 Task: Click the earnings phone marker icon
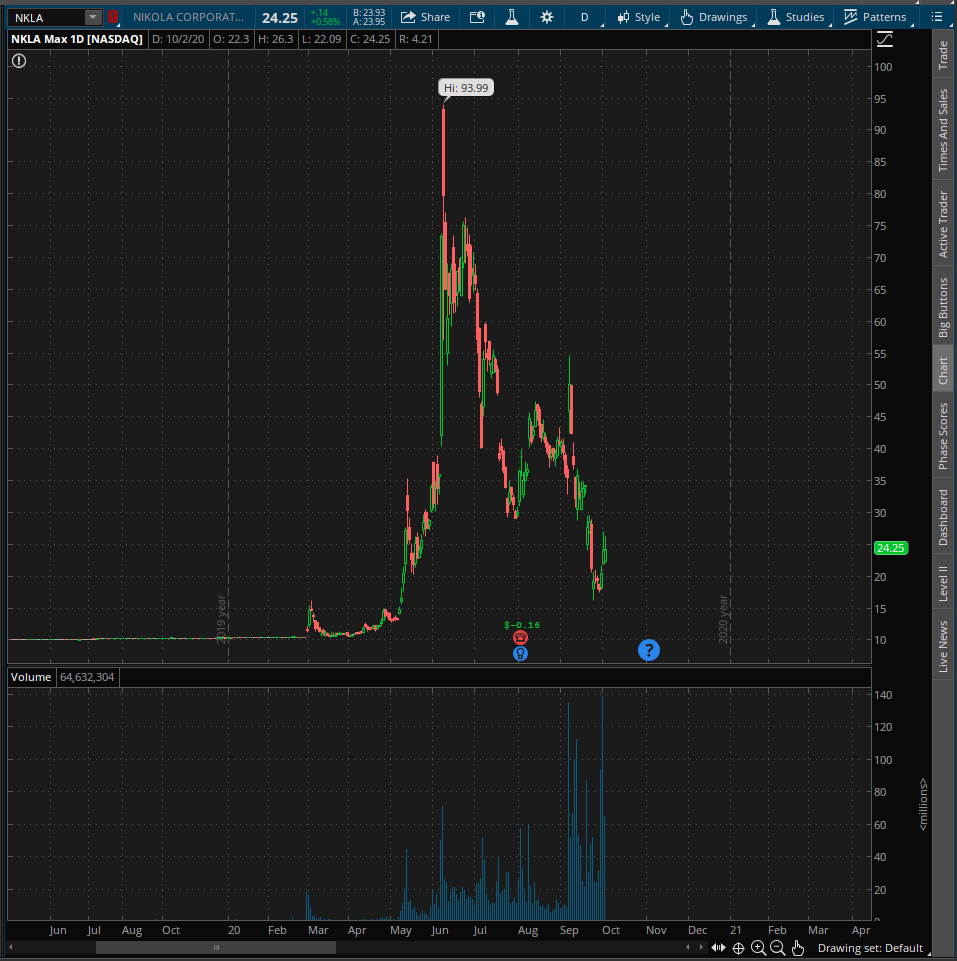point(520,638)
